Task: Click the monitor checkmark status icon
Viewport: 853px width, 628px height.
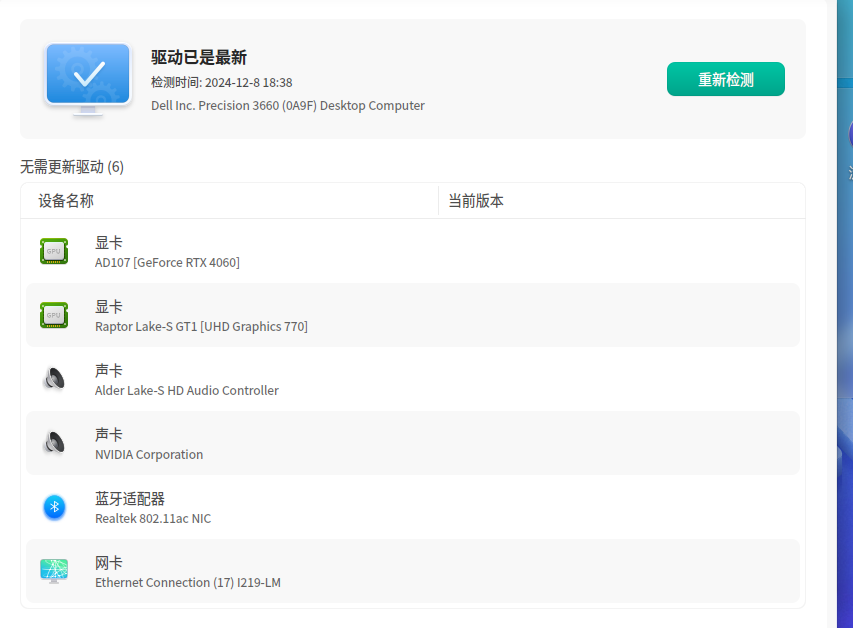Action: pyautogui.click(x=88, y=79)
